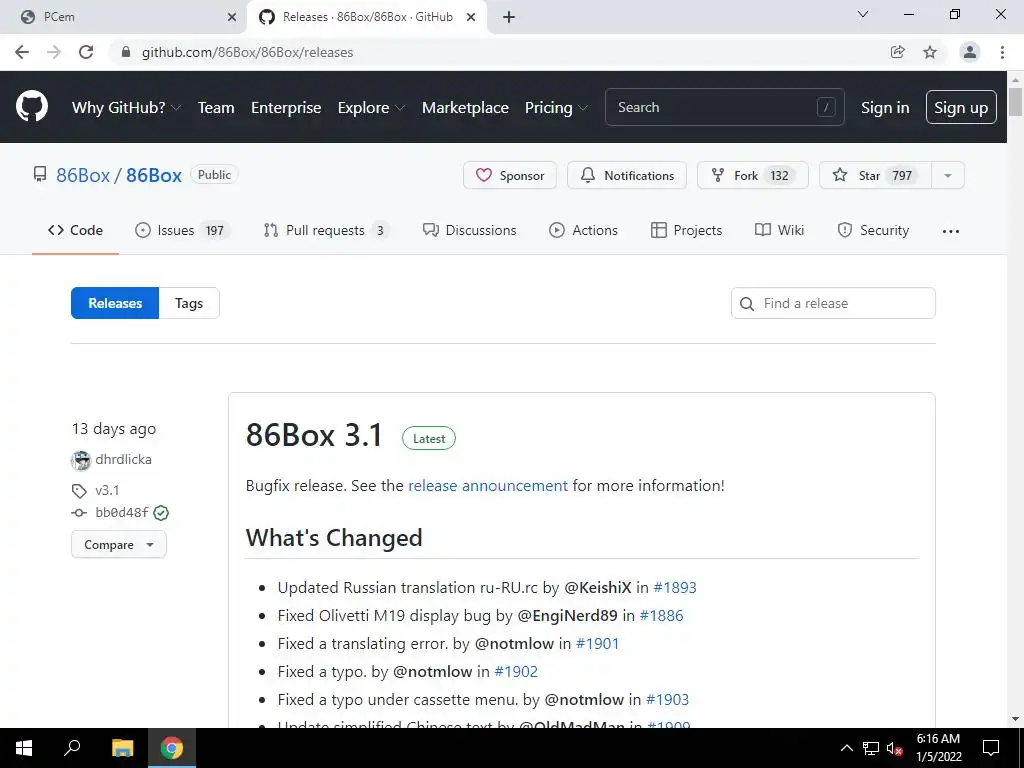Open the Discussions tab
This screenshot has width=1024, height=768.
pos(470,230)
